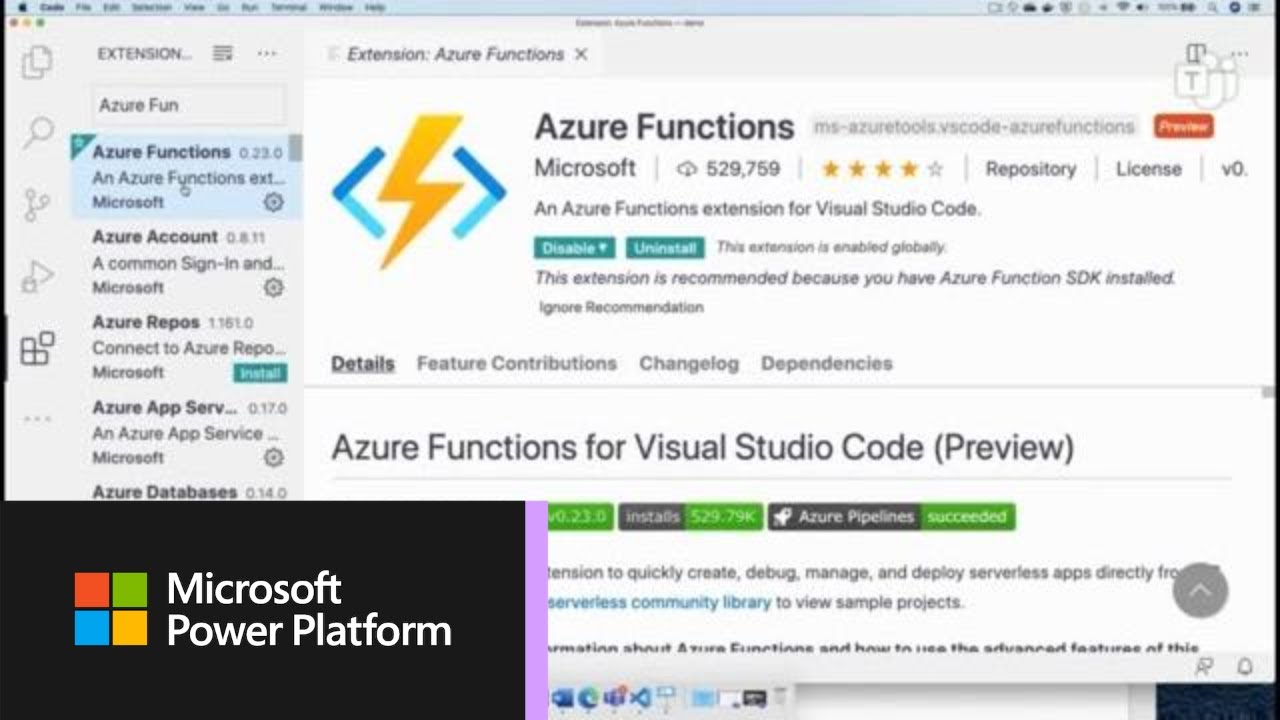Select Azure Account in the extension list
The height and width of the screenshot is (720, 1280).
coord(187,261)
